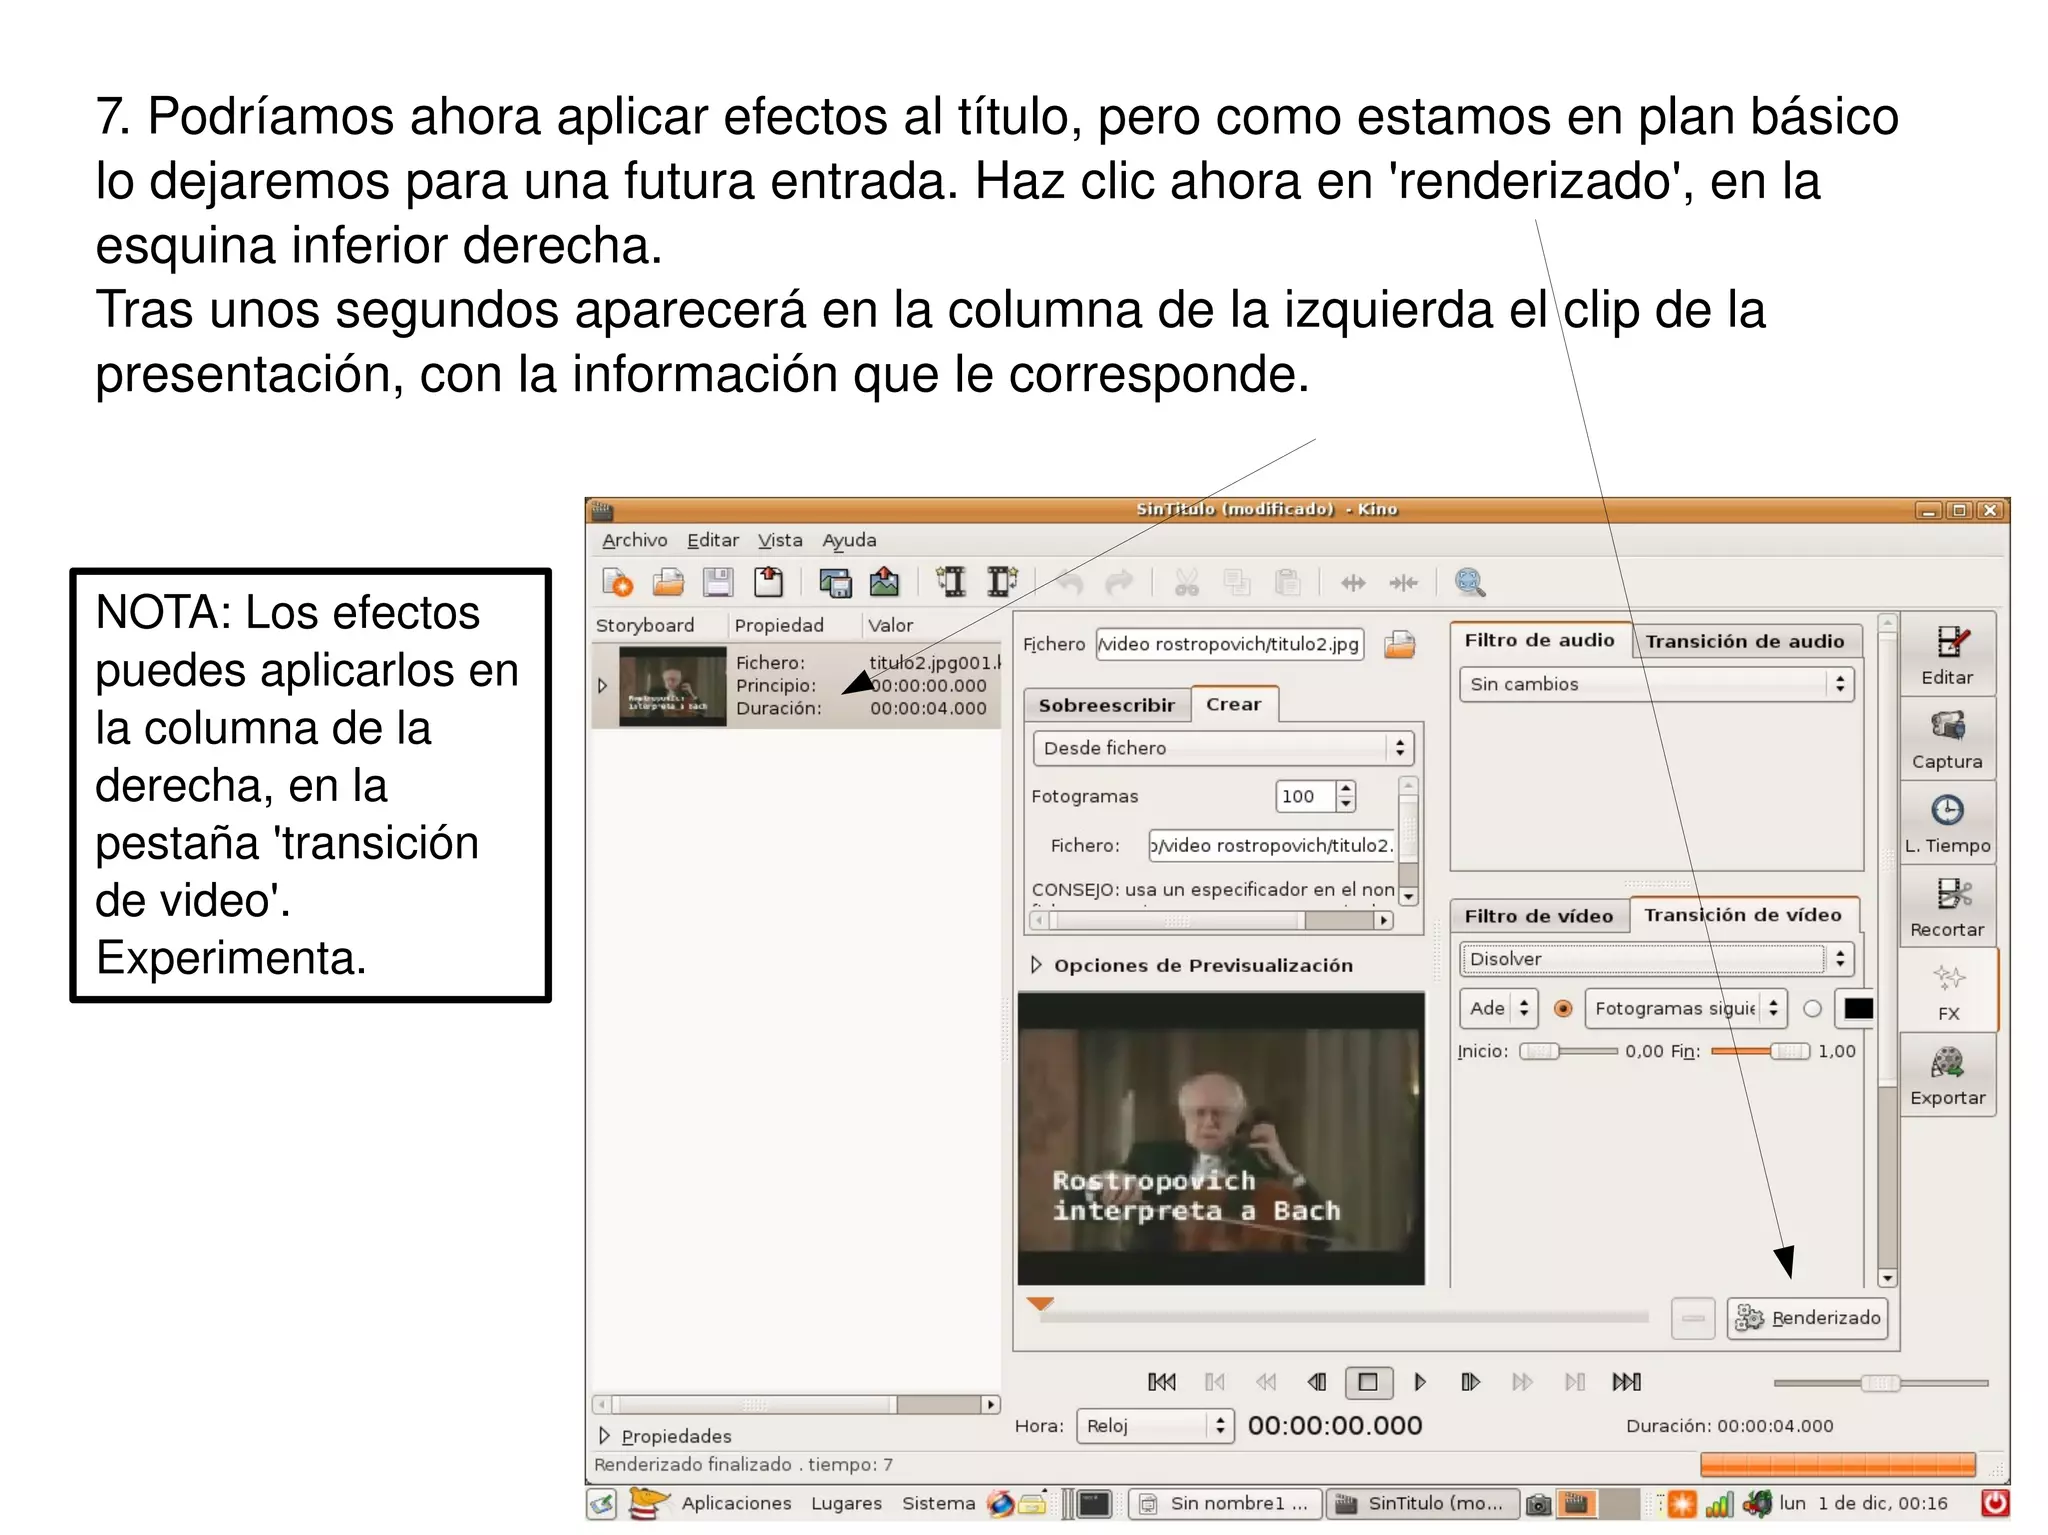2048x1535 pixels.
Task: Open the Sin cambios audio filter dropdown
Action: click(x=1656, y=684)
